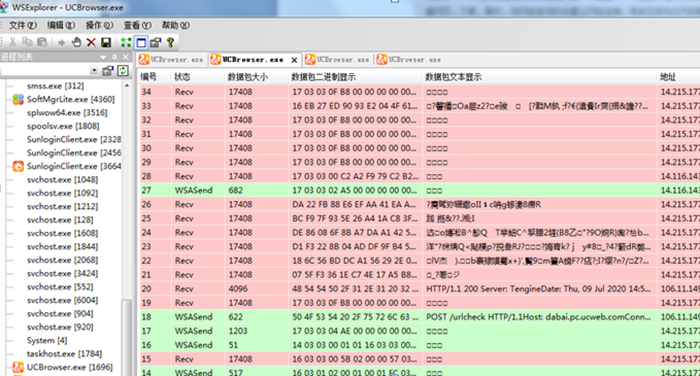The height and width of the screenshot is (376, 700).
Task: Select packet row 16 size 51
Action: tap(420, 345)
